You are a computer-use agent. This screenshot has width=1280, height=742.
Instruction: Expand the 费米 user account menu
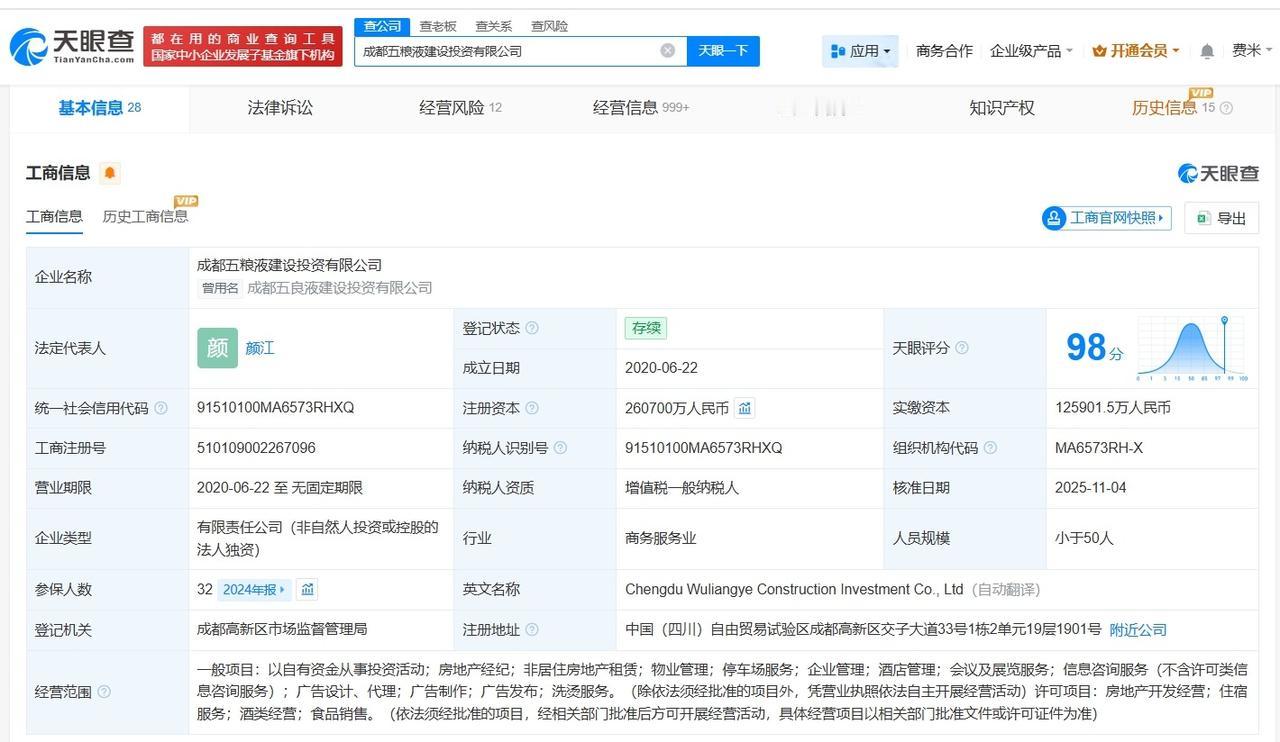pyautogui.click(x=1253, y=51)
